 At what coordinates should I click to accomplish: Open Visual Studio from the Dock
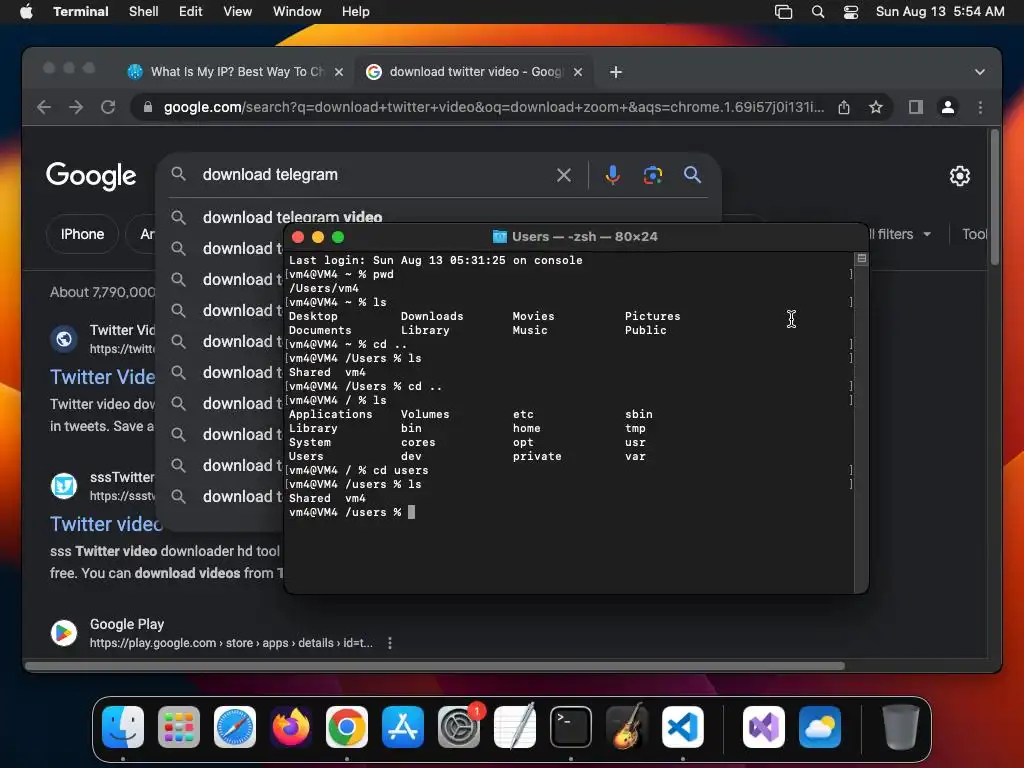(x=763, y=727)
